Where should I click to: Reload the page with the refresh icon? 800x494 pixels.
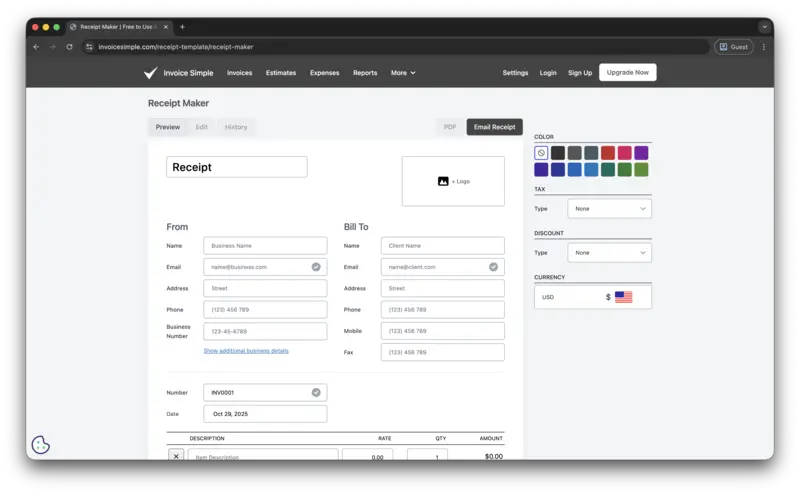(69, 47)
